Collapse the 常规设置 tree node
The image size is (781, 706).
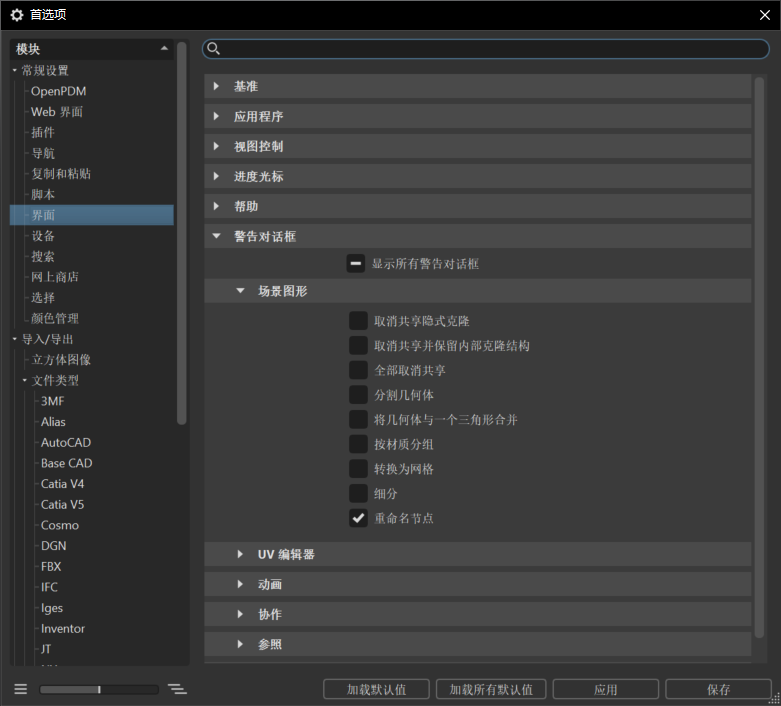click(14, 70)
